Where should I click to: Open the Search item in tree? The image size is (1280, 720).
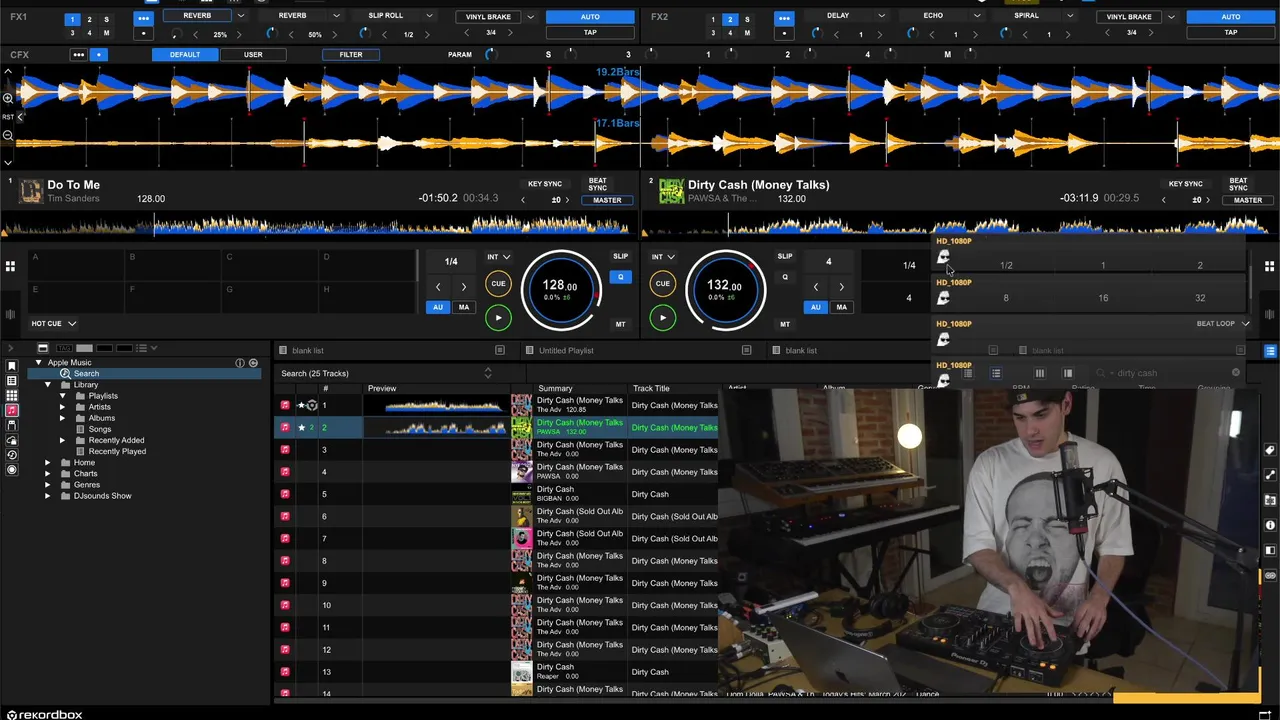[x=86, y=374]
